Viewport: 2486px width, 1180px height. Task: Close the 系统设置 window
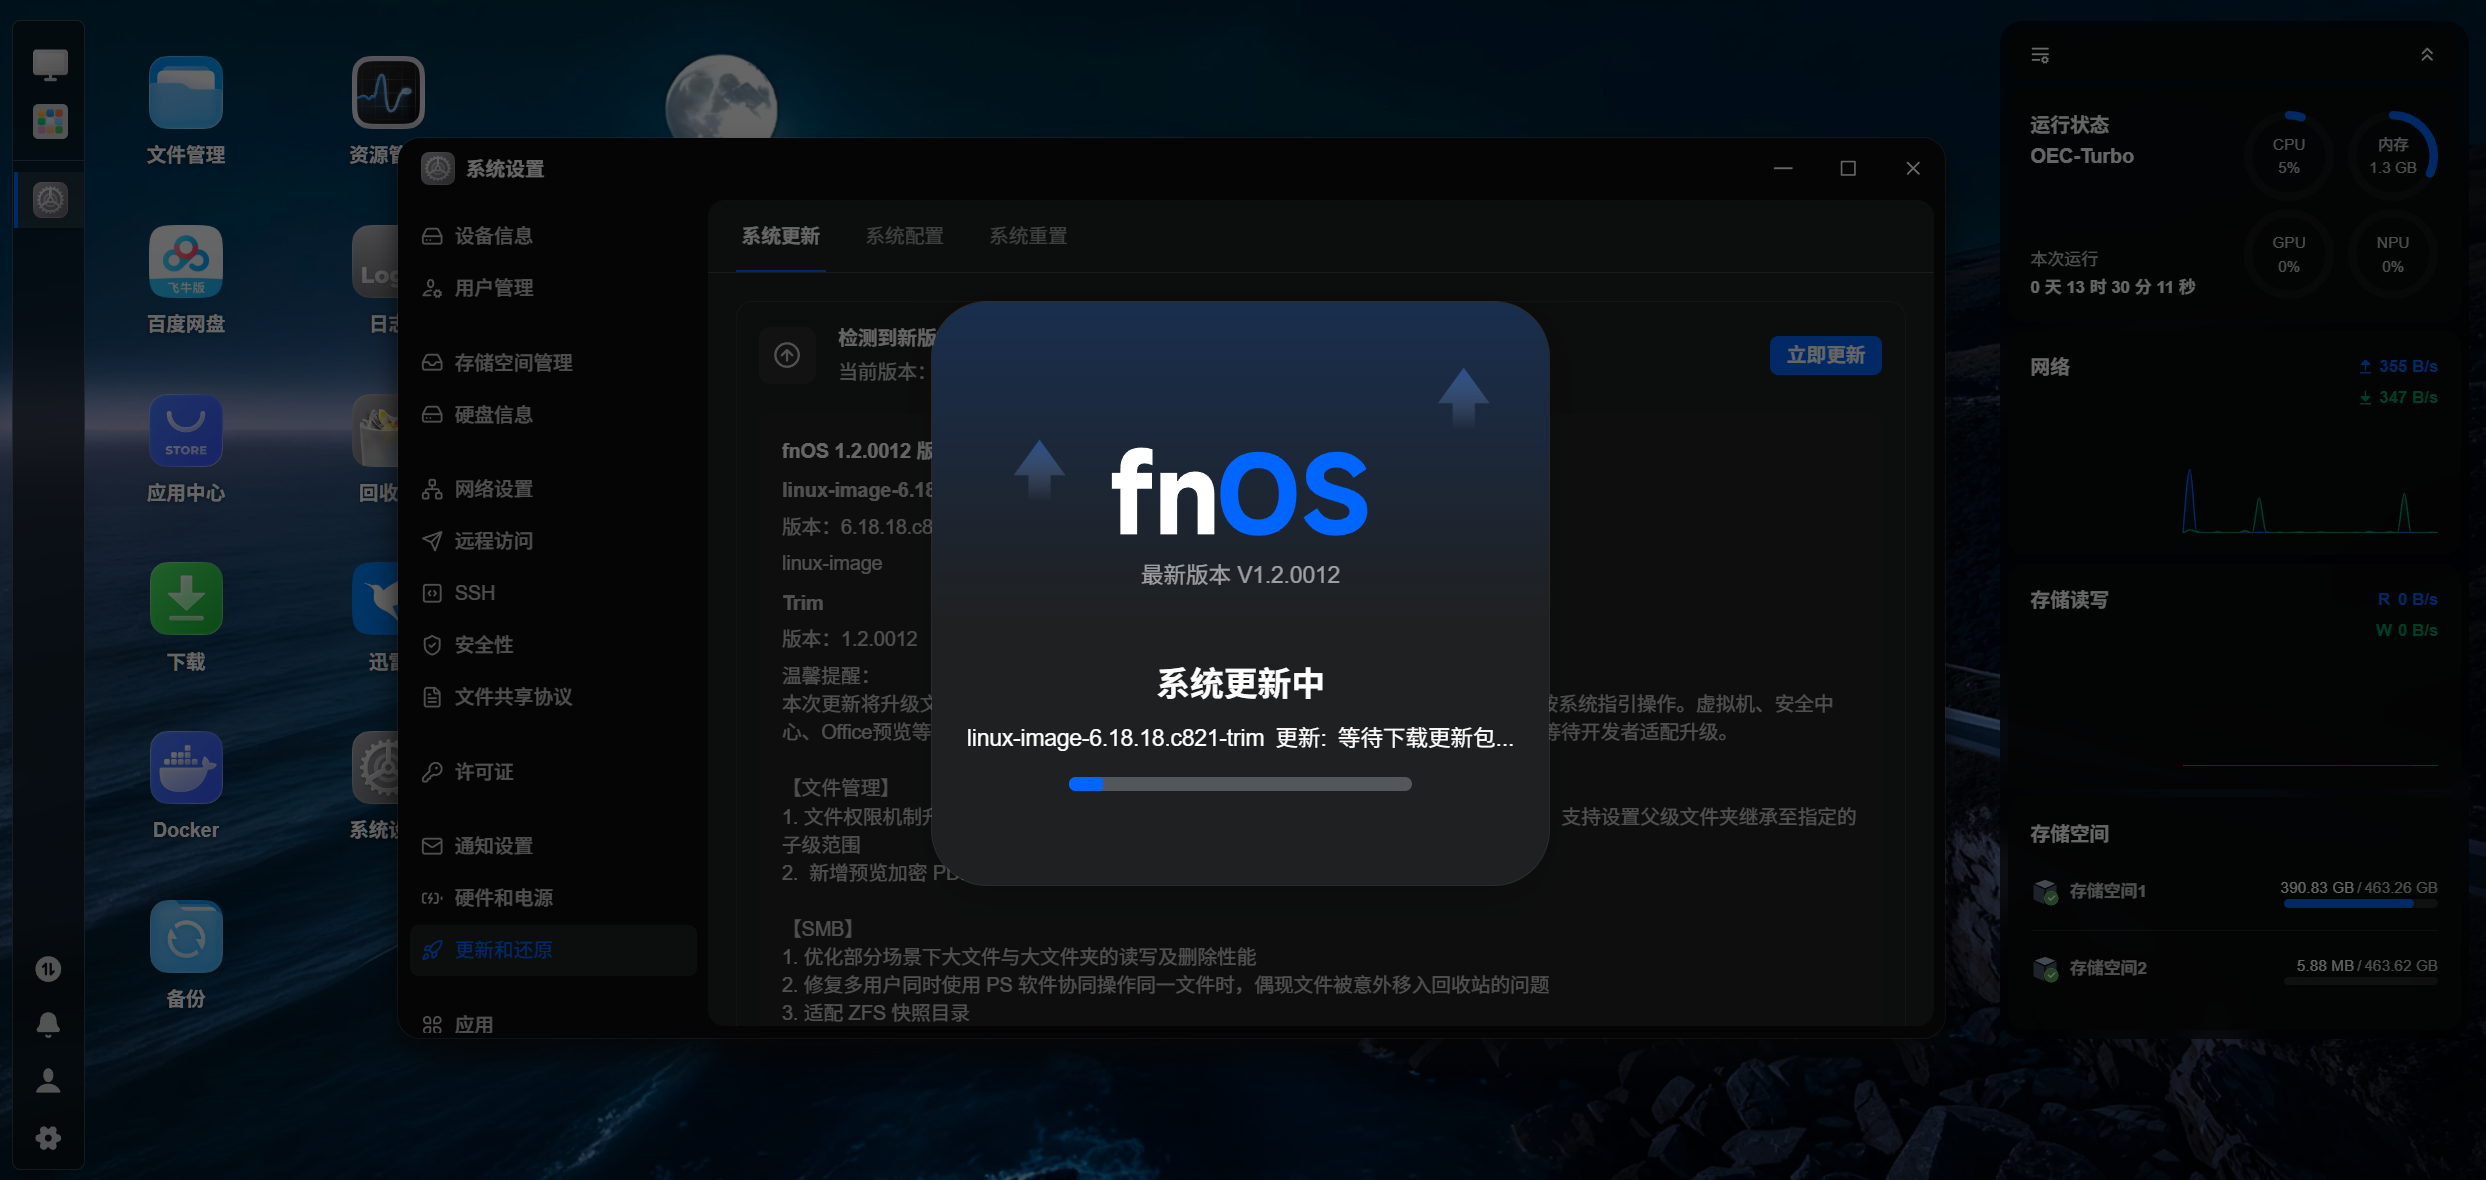pyautogui.click(x=1913, y=168)
